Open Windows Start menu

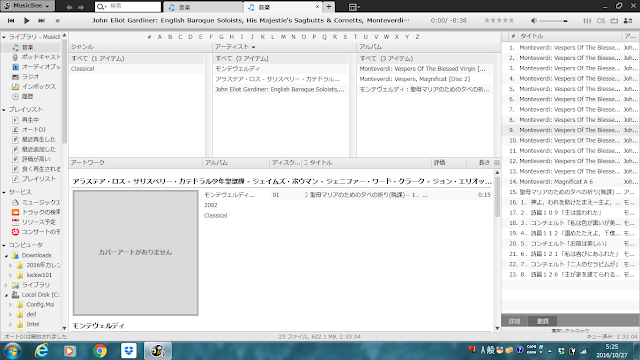coord(12,351)
